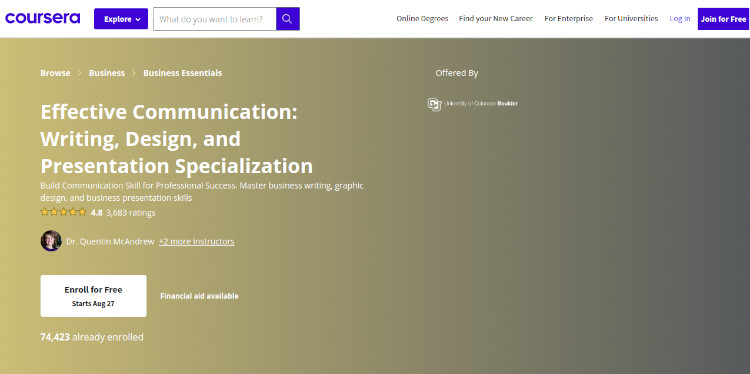
Task: Expand the Explore dropdown menu
Action: point(121,19)
